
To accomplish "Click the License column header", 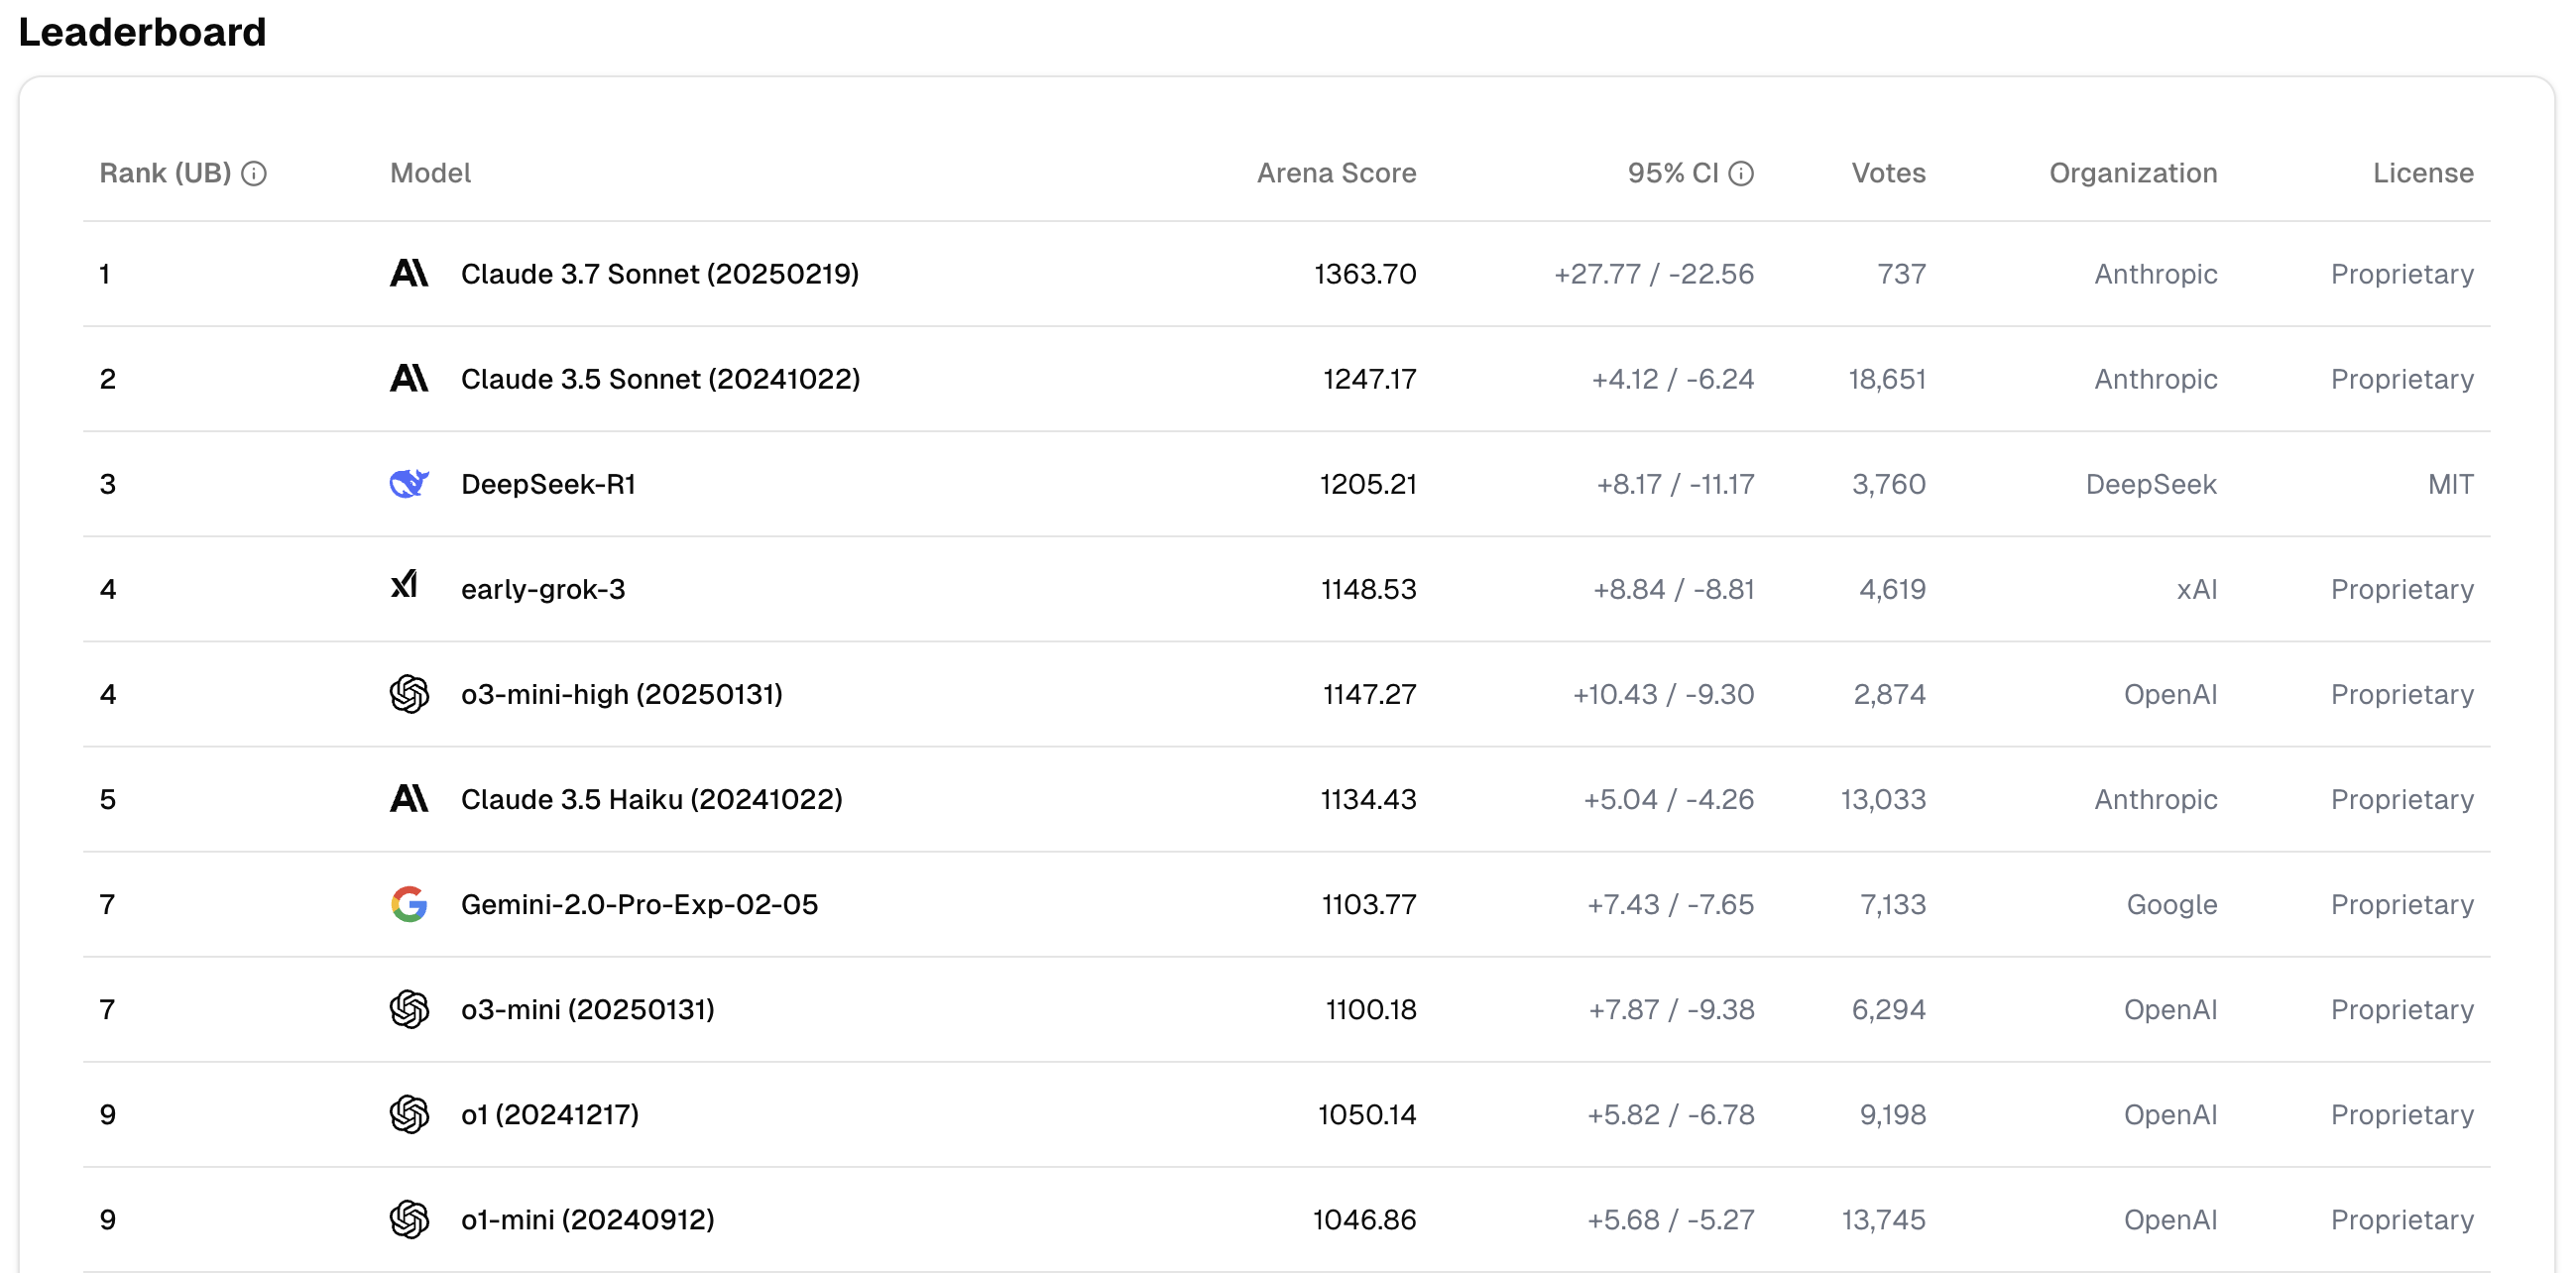I will pyautogui.click(x=2423, y=173).
